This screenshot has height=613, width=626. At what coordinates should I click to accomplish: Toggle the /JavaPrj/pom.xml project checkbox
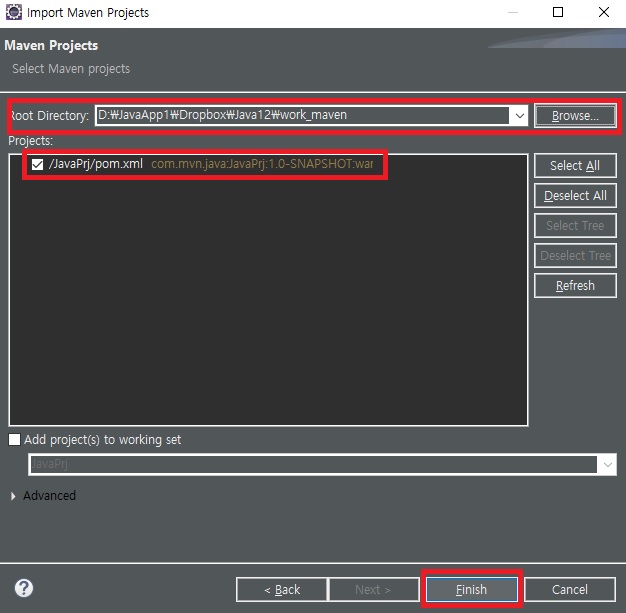pos(38,164)
